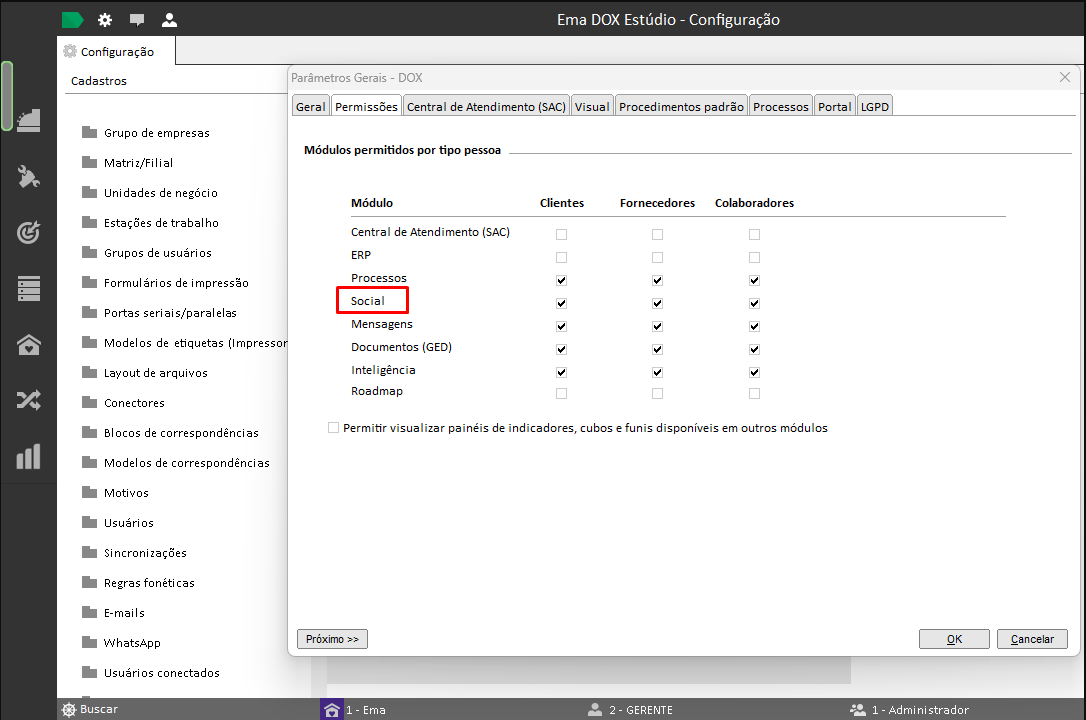The width and height of the screenshot is (1086, 720).
Task: Click user icon beside 2 - GERENTE
Action: click(x=595, y=710)
